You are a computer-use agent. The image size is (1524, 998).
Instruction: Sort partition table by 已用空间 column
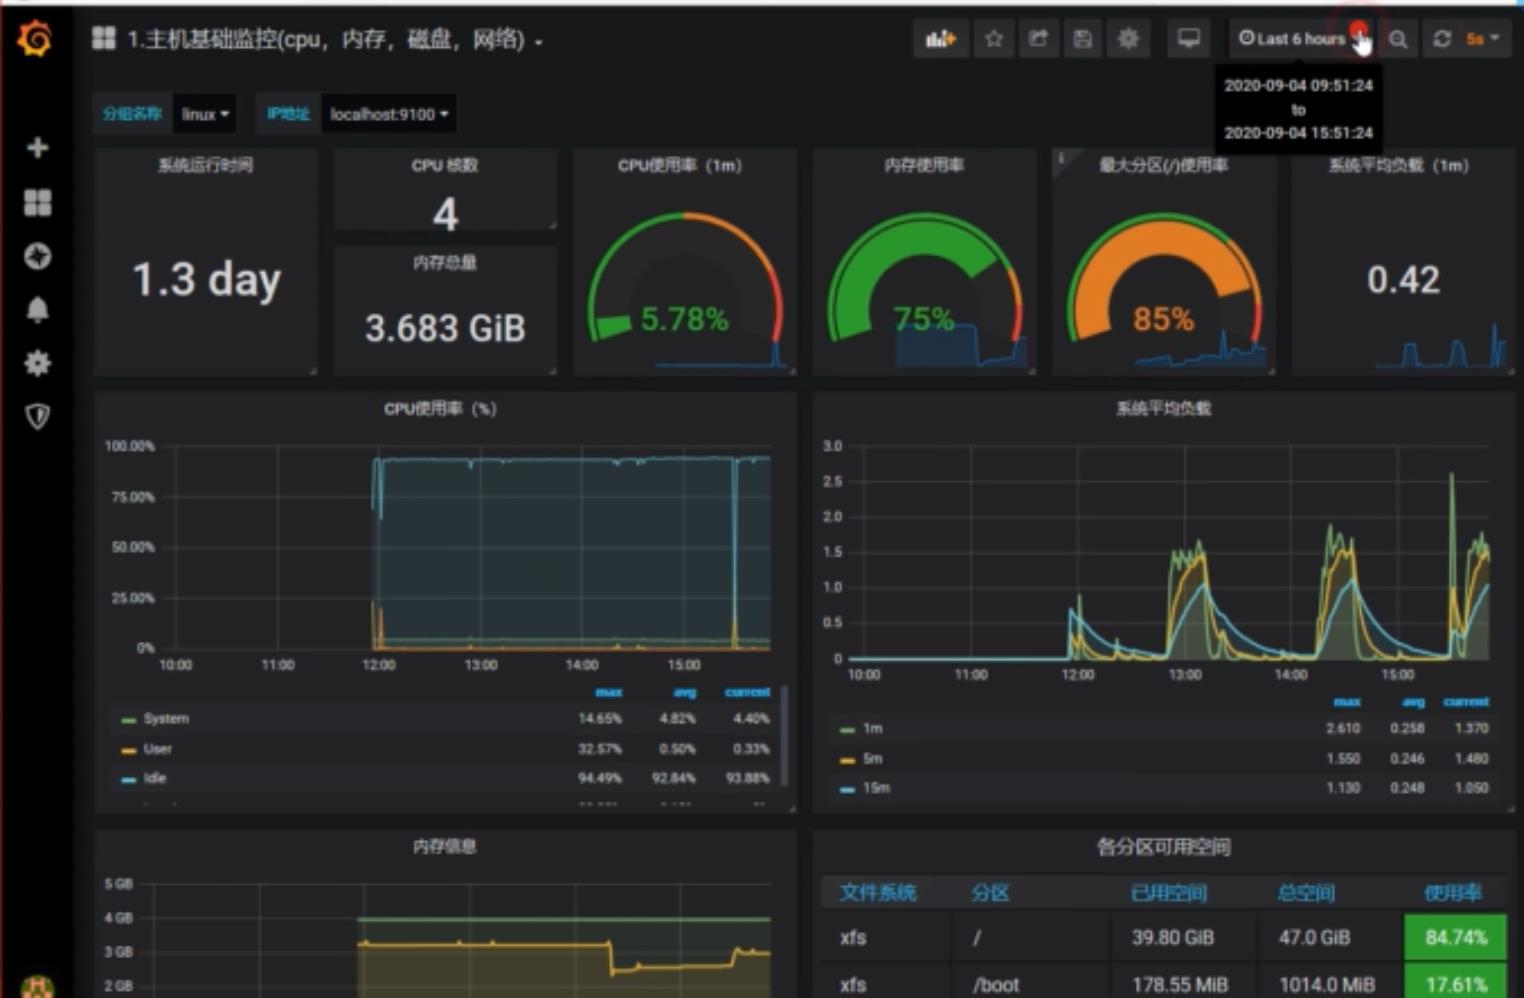click(1168, 892)
